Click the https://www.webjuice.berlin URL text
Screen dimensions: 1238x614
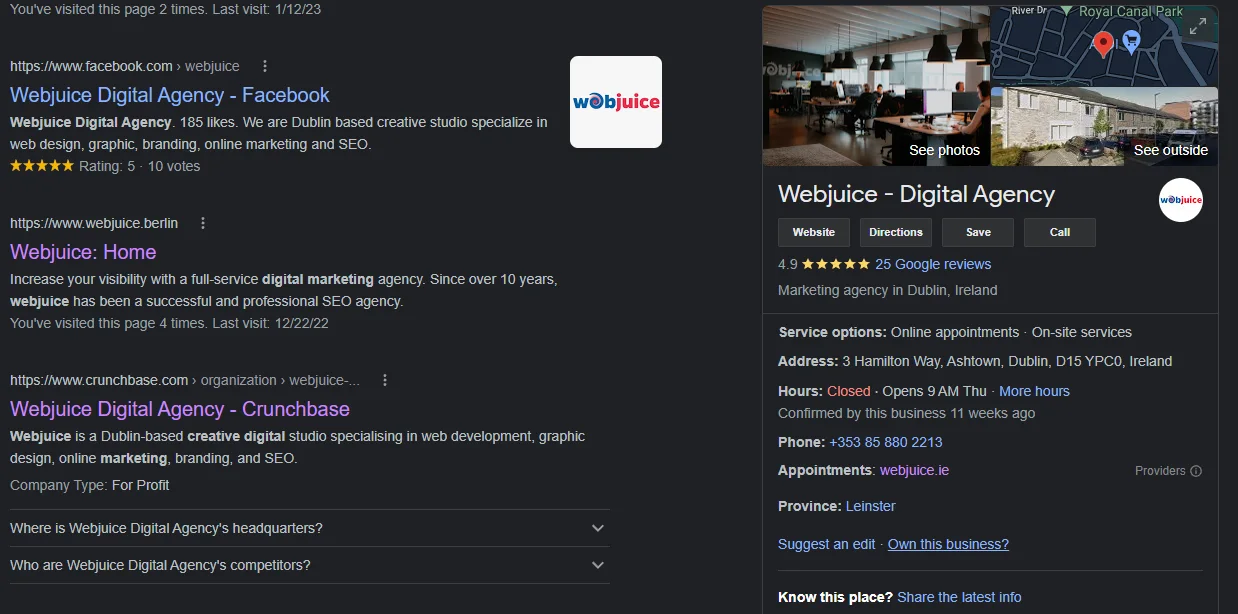coord(94,223)
